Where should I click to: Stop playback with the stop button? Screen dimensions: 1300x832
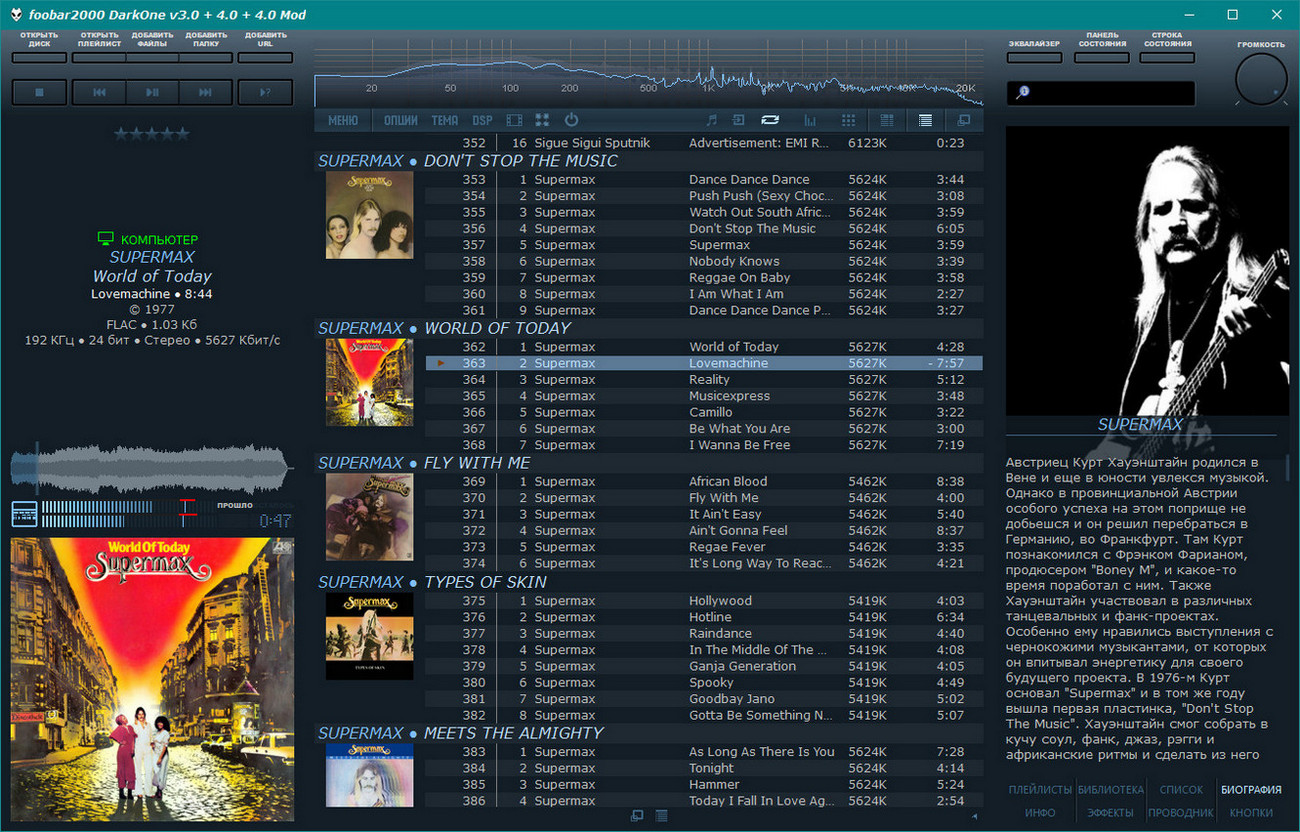tap(39, 92)
